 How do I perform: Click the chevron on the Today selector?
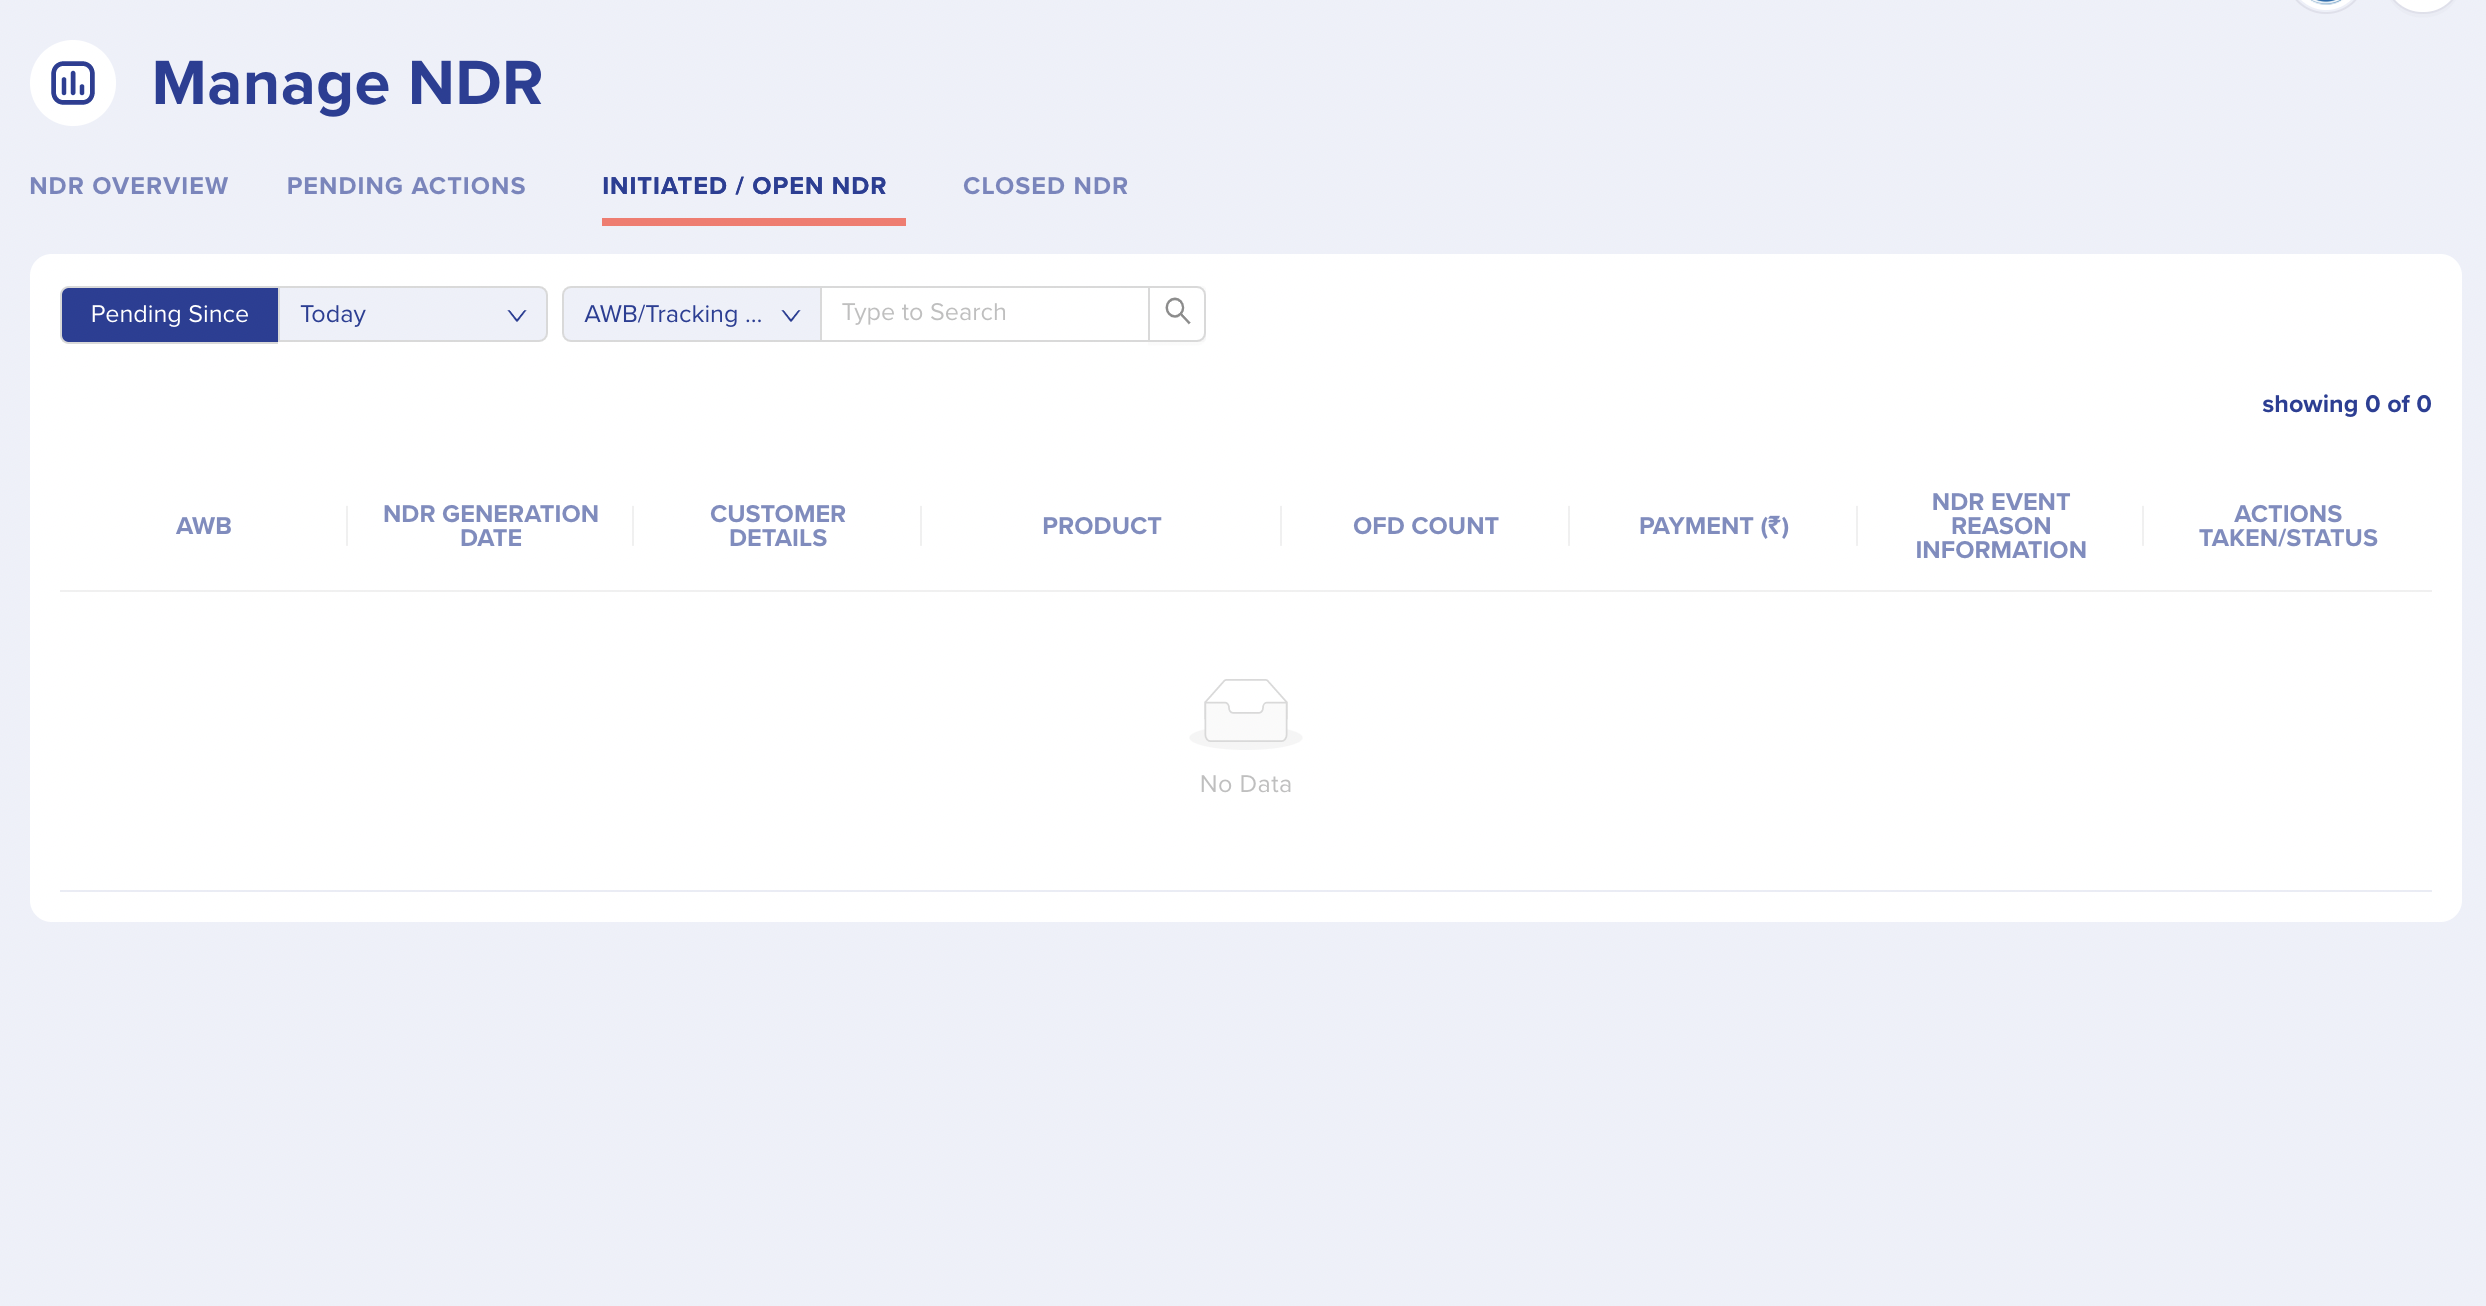tap(516, 314)
